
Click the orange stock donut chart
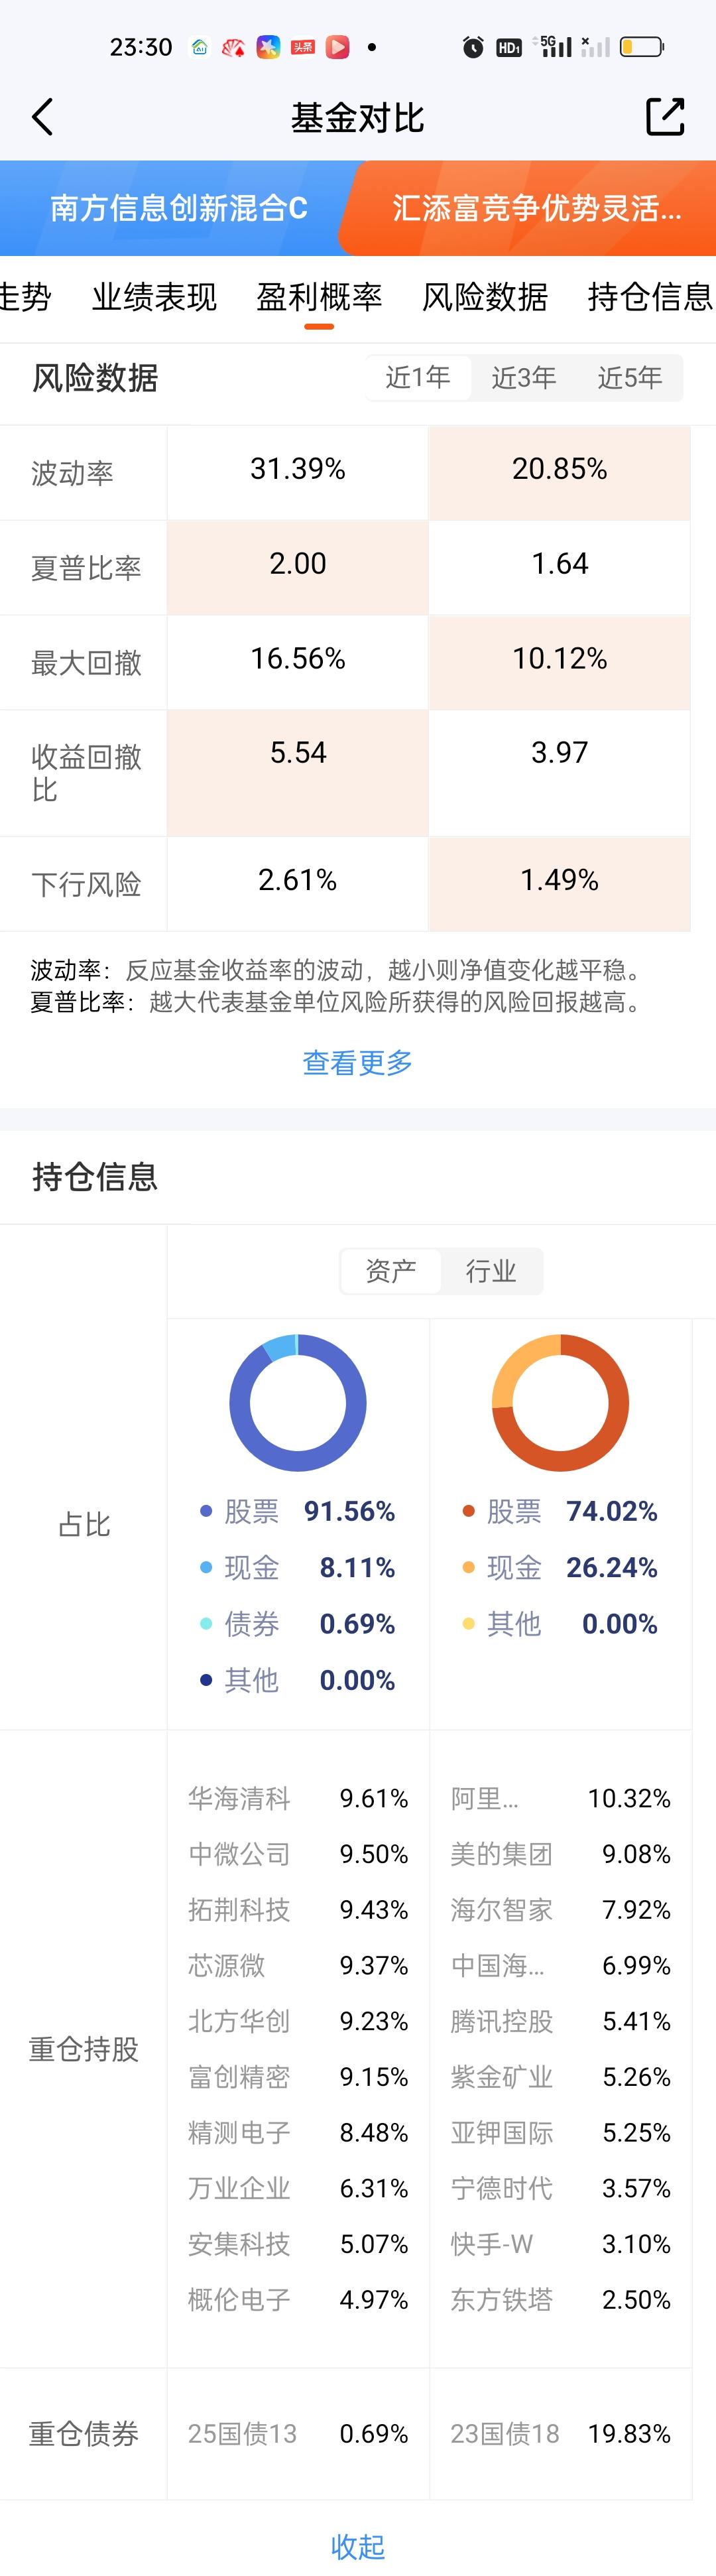coord(560,1402)
